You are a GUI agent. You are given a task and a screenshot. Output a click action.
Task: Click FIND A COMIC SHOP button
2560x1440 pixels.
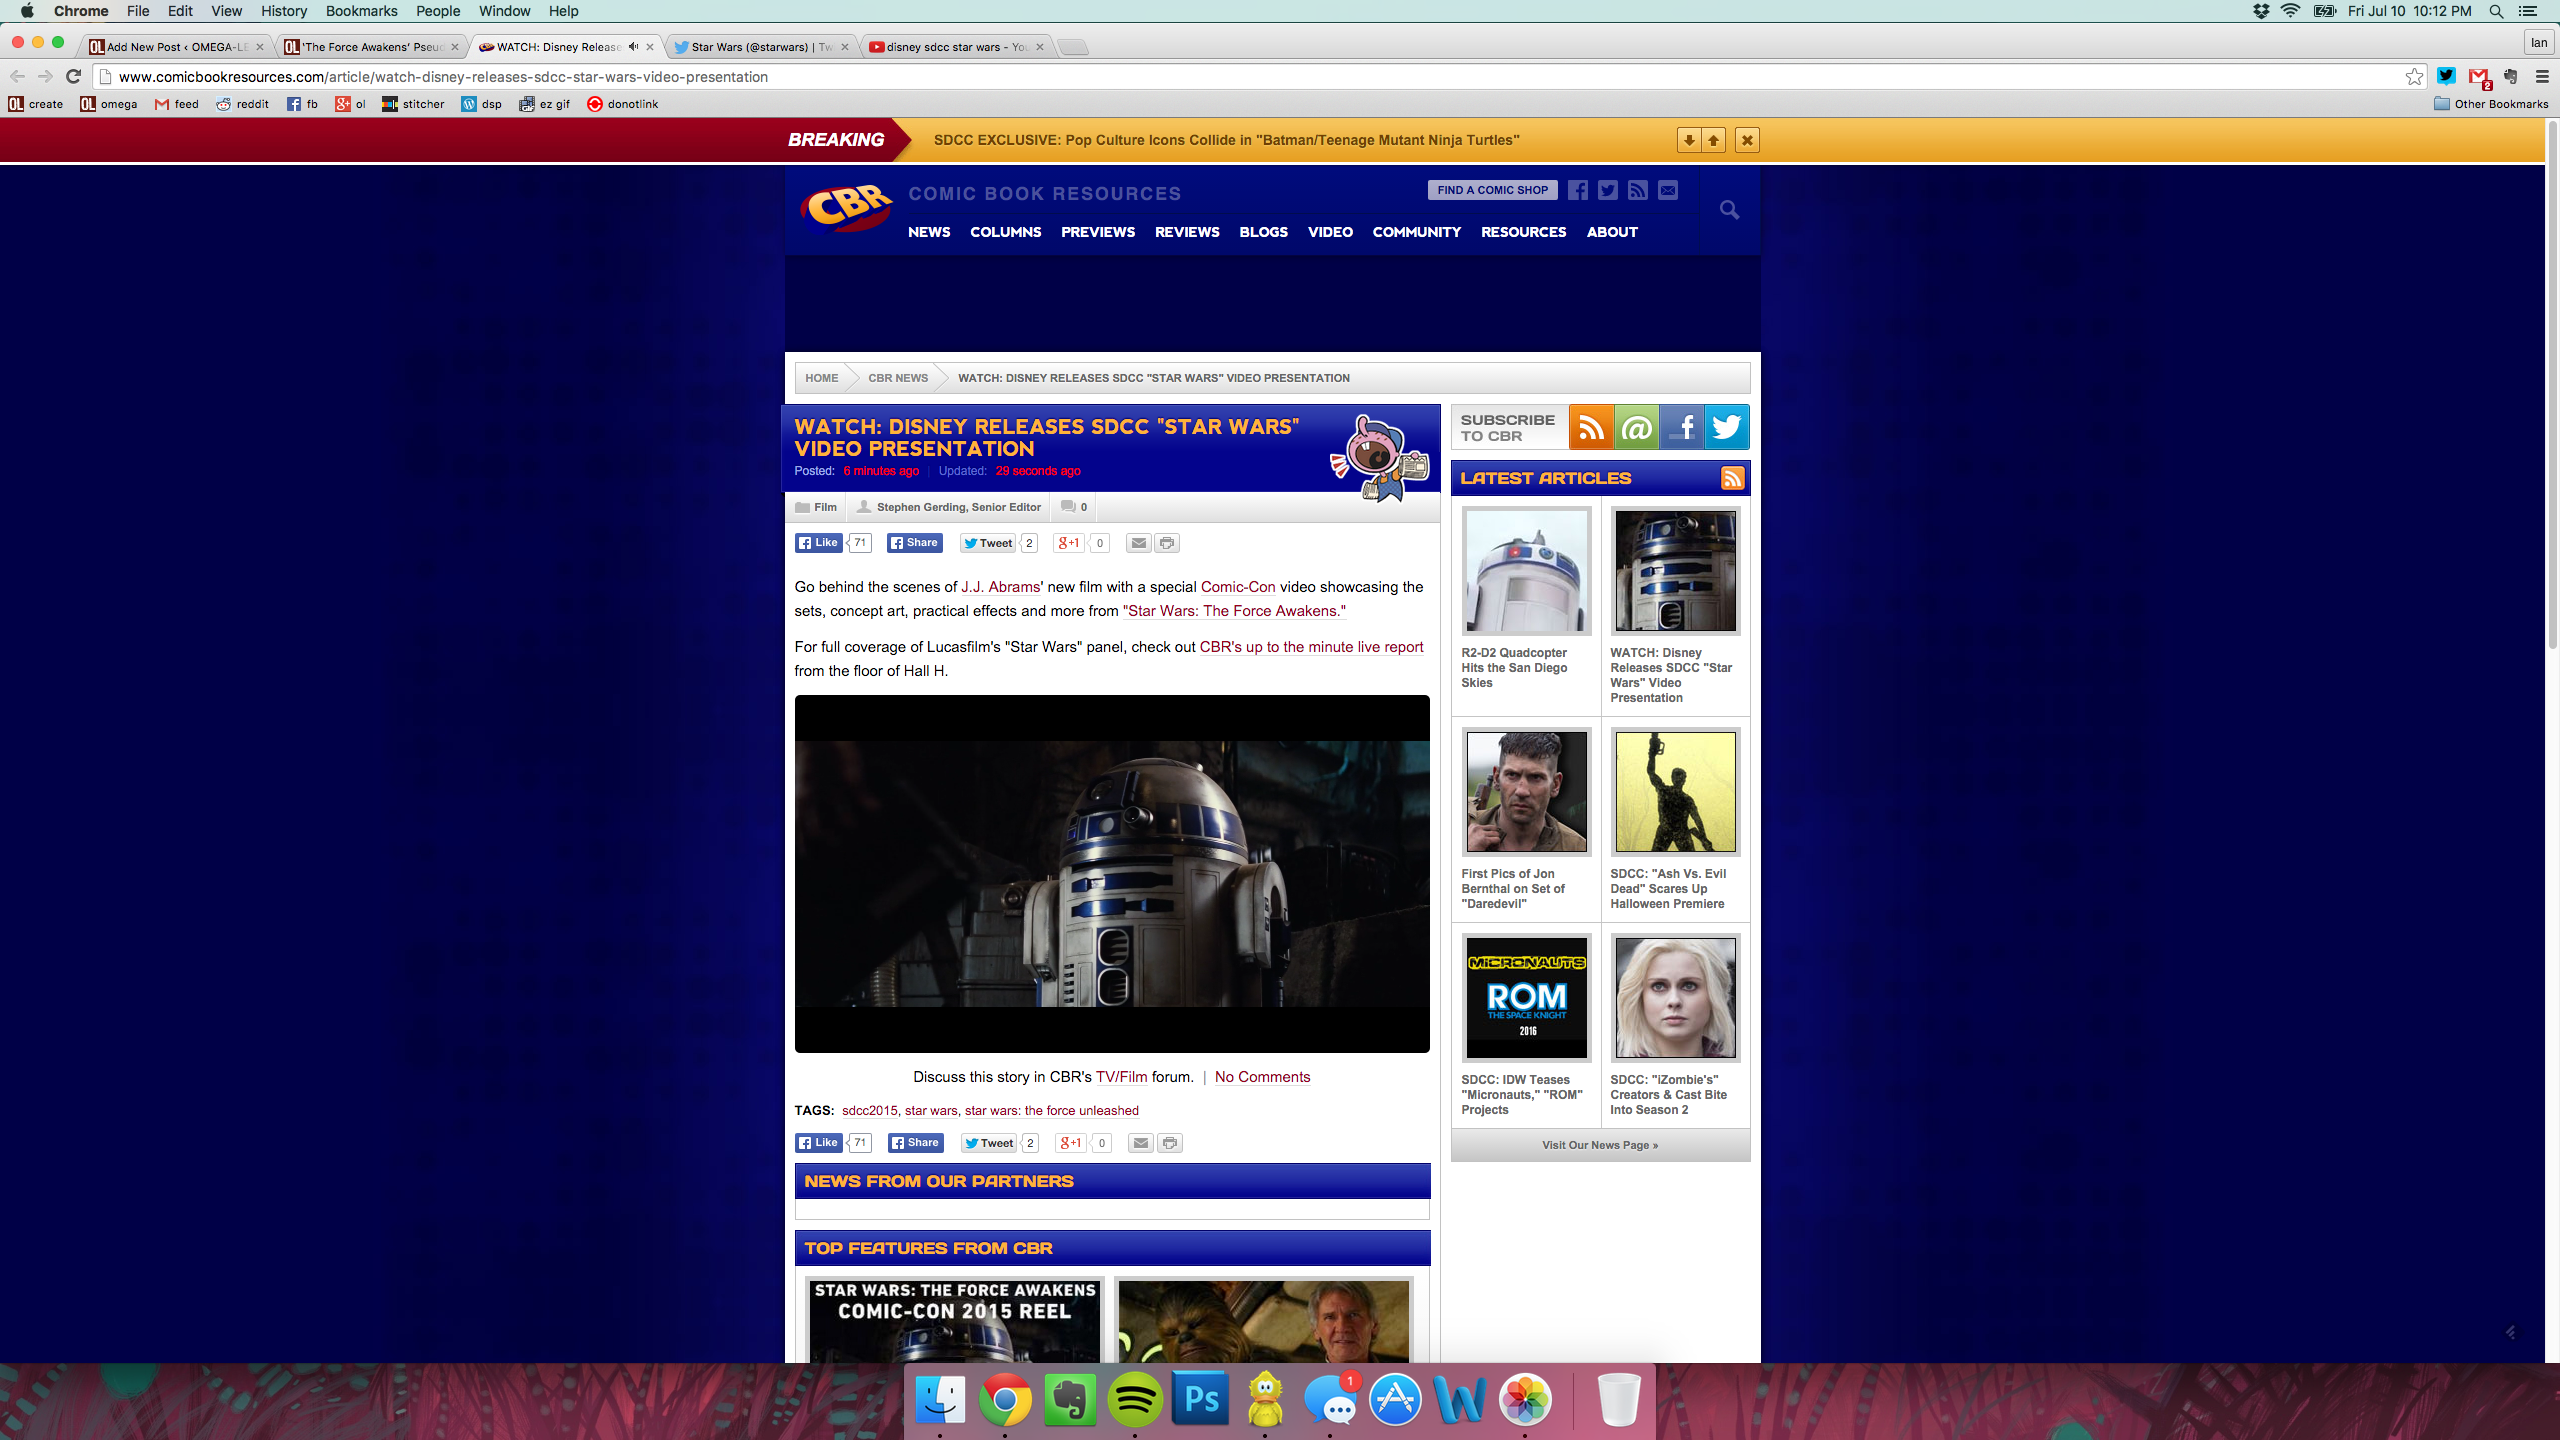pyautogui.click(x=1492, y=190)
